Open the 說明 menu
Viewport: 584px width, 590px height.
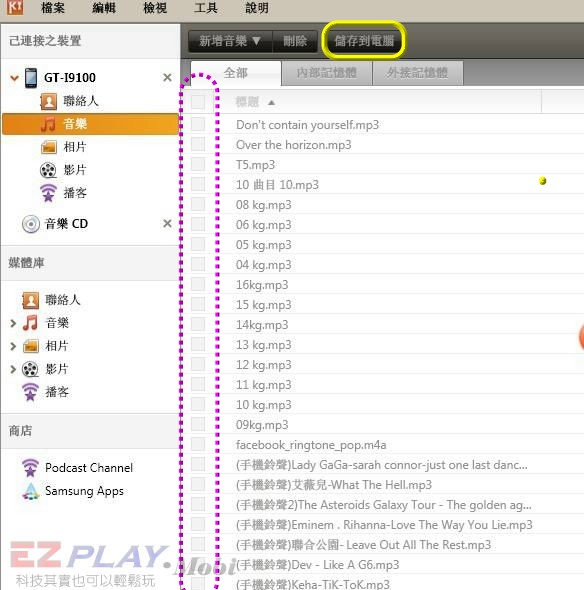coord(257,8)
